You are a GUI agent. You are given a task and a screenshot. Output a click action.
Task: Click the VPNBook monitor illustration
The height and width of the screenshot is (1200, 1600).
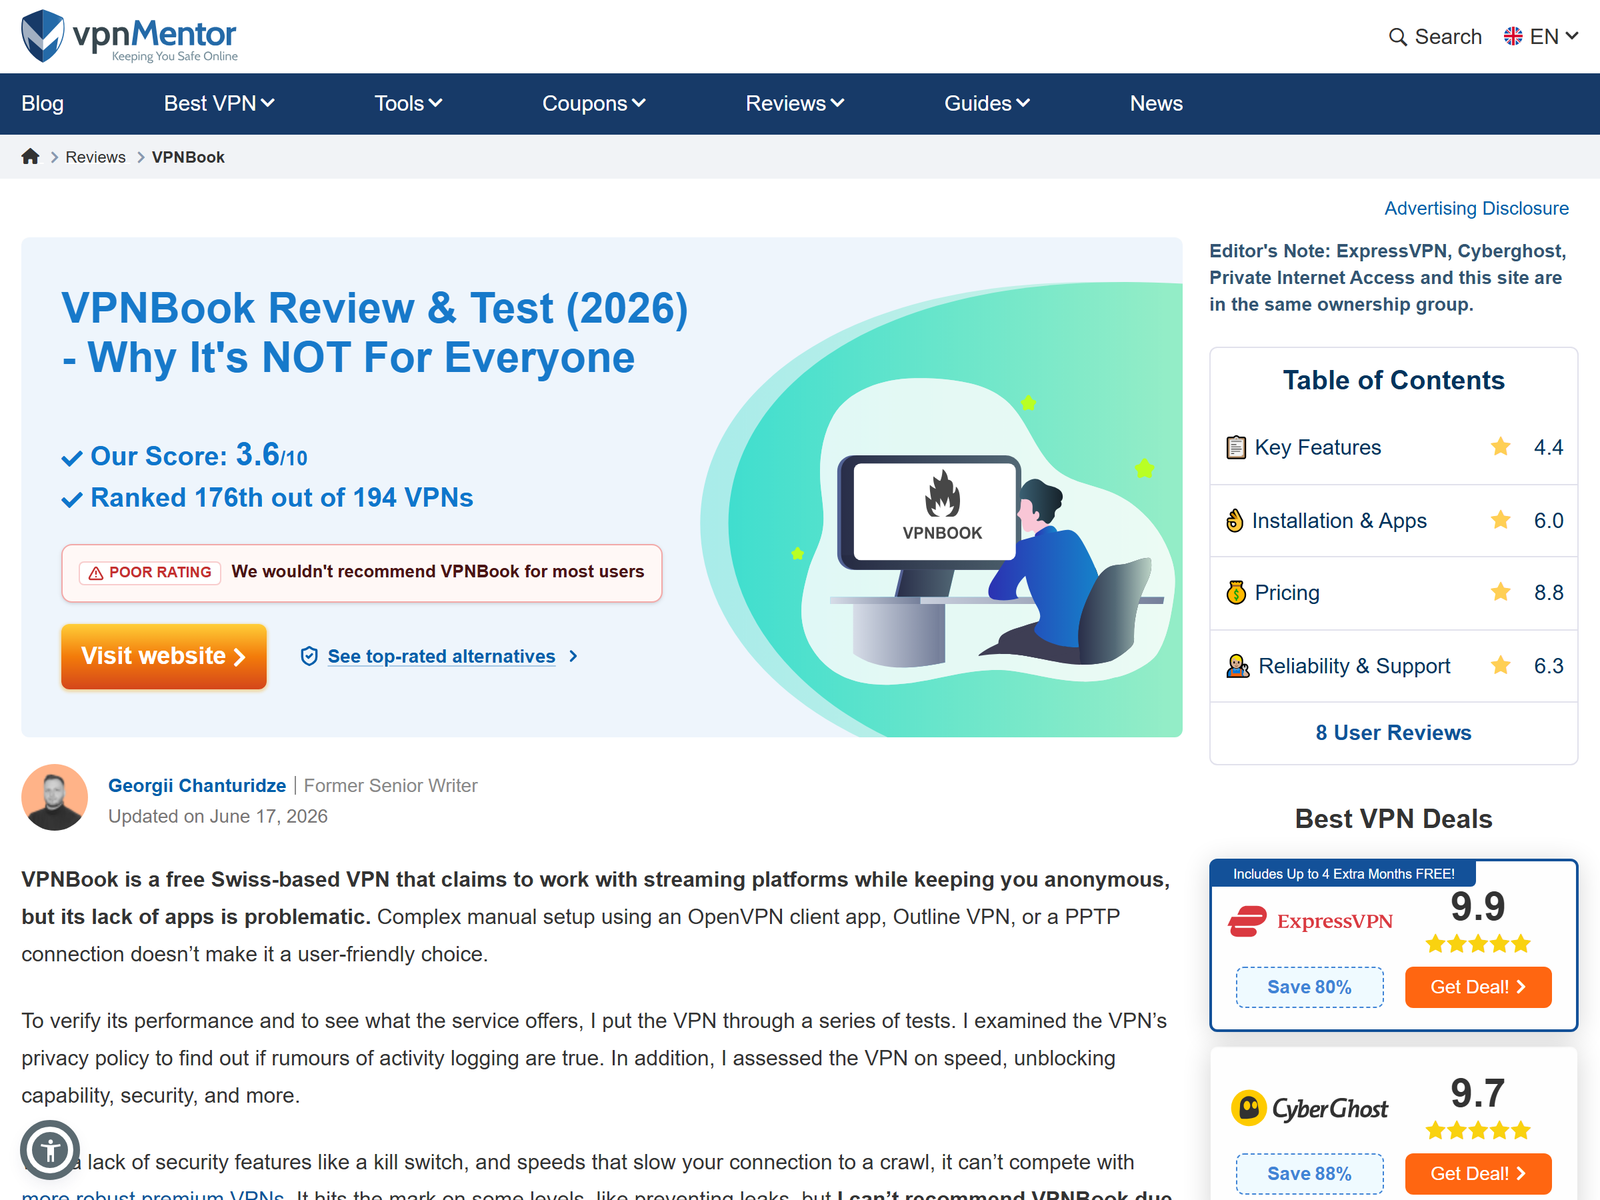930,512
